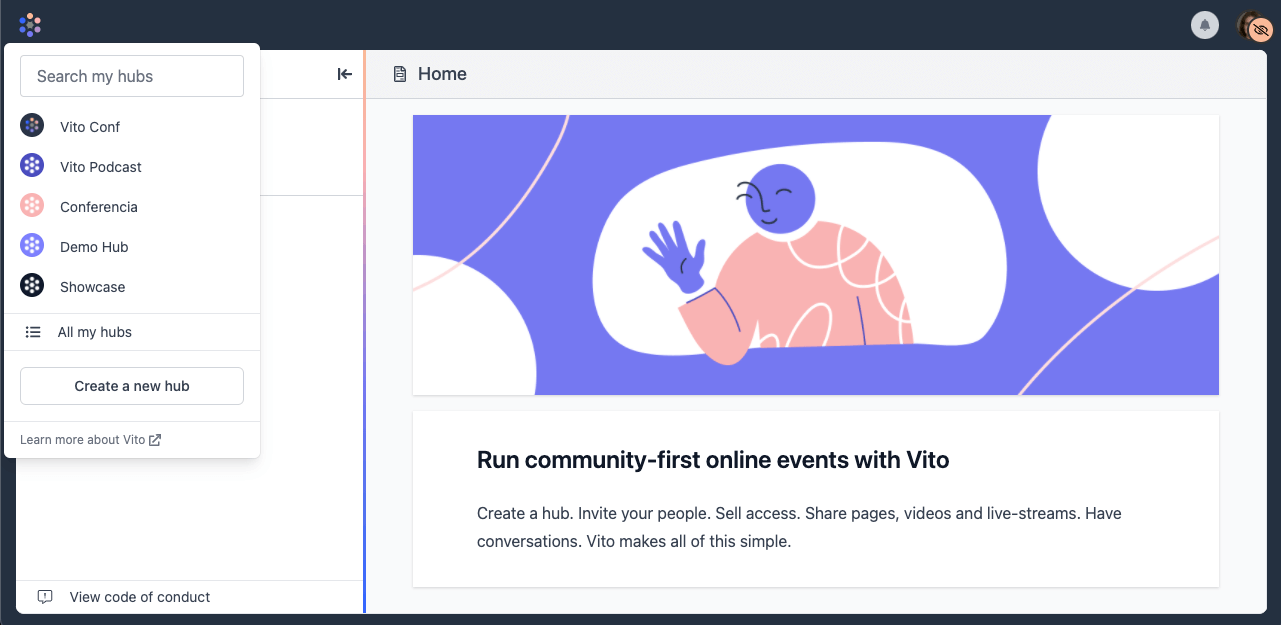The width and height of the screenshot is (1281, 625).
Task: Select Vito Podcast from the hub list
Action: click(x=101, y=167)
